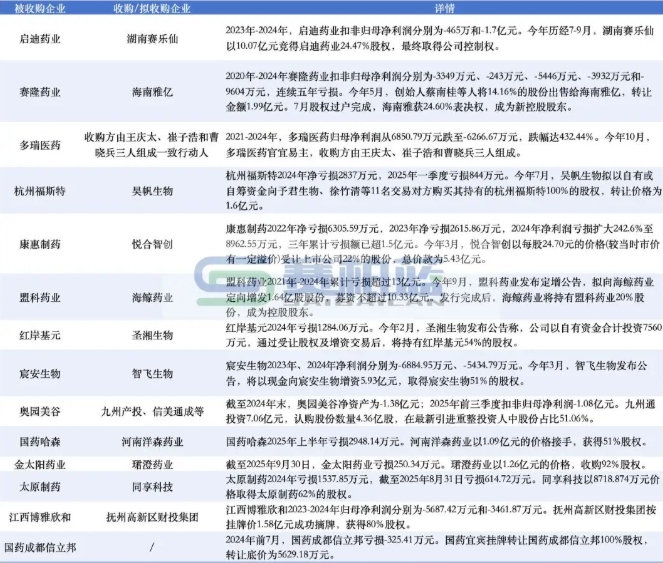Select the 国药成都信立邦 cell

[x=40, y=548]
